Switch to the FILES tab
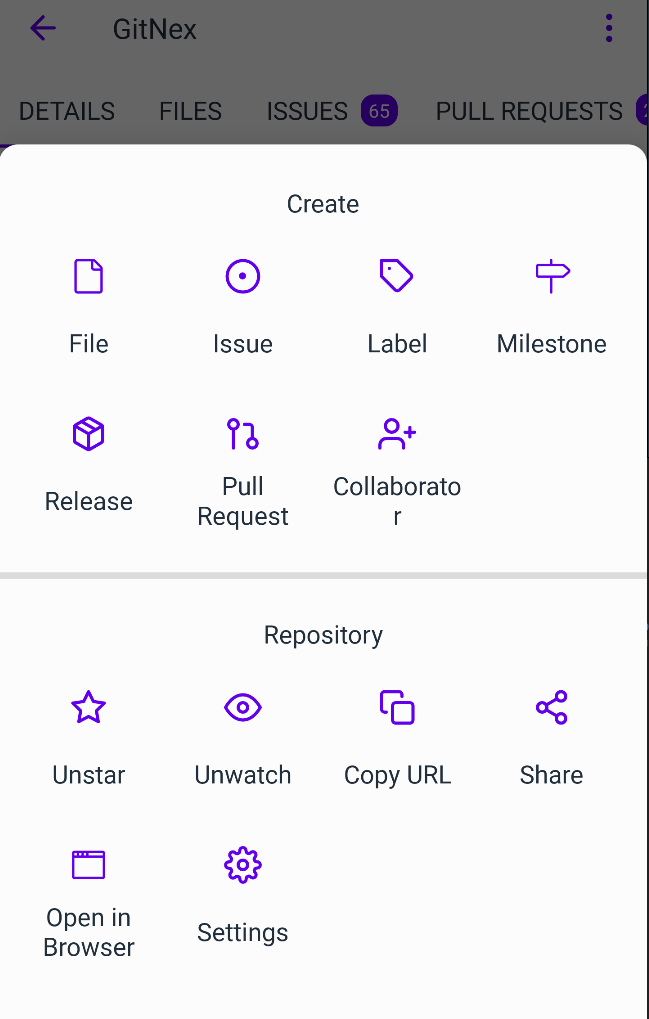 point(190,111)
